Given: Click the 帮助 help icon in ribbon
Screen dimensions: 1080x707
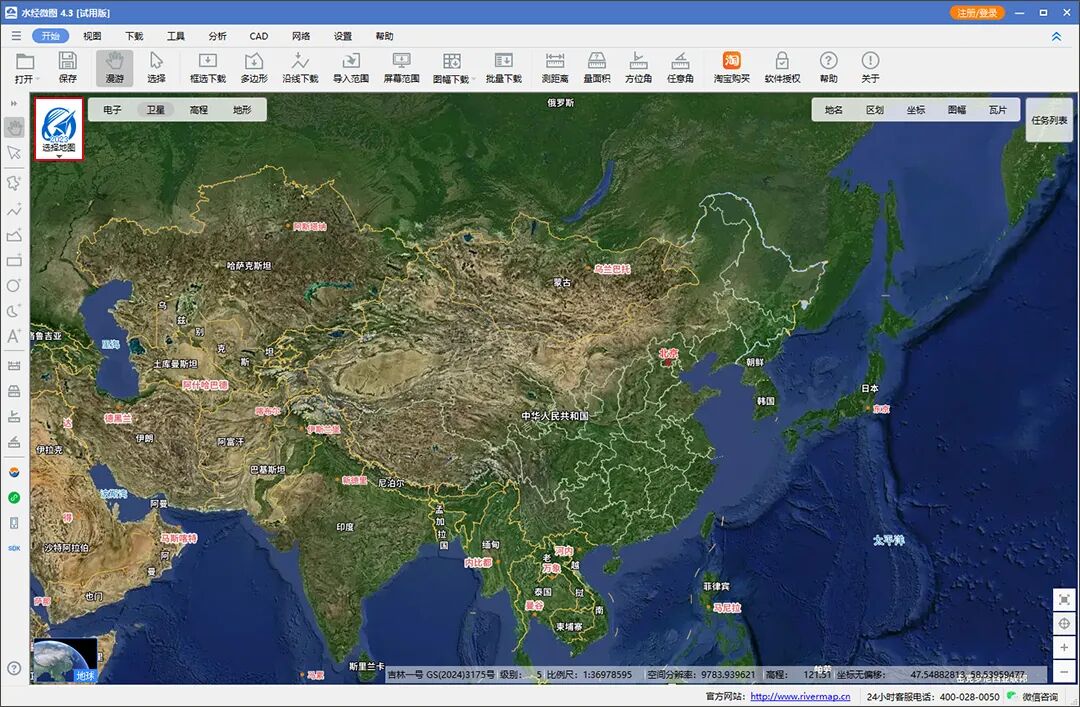Looking at the screenshot, I should tap(829, 68).
